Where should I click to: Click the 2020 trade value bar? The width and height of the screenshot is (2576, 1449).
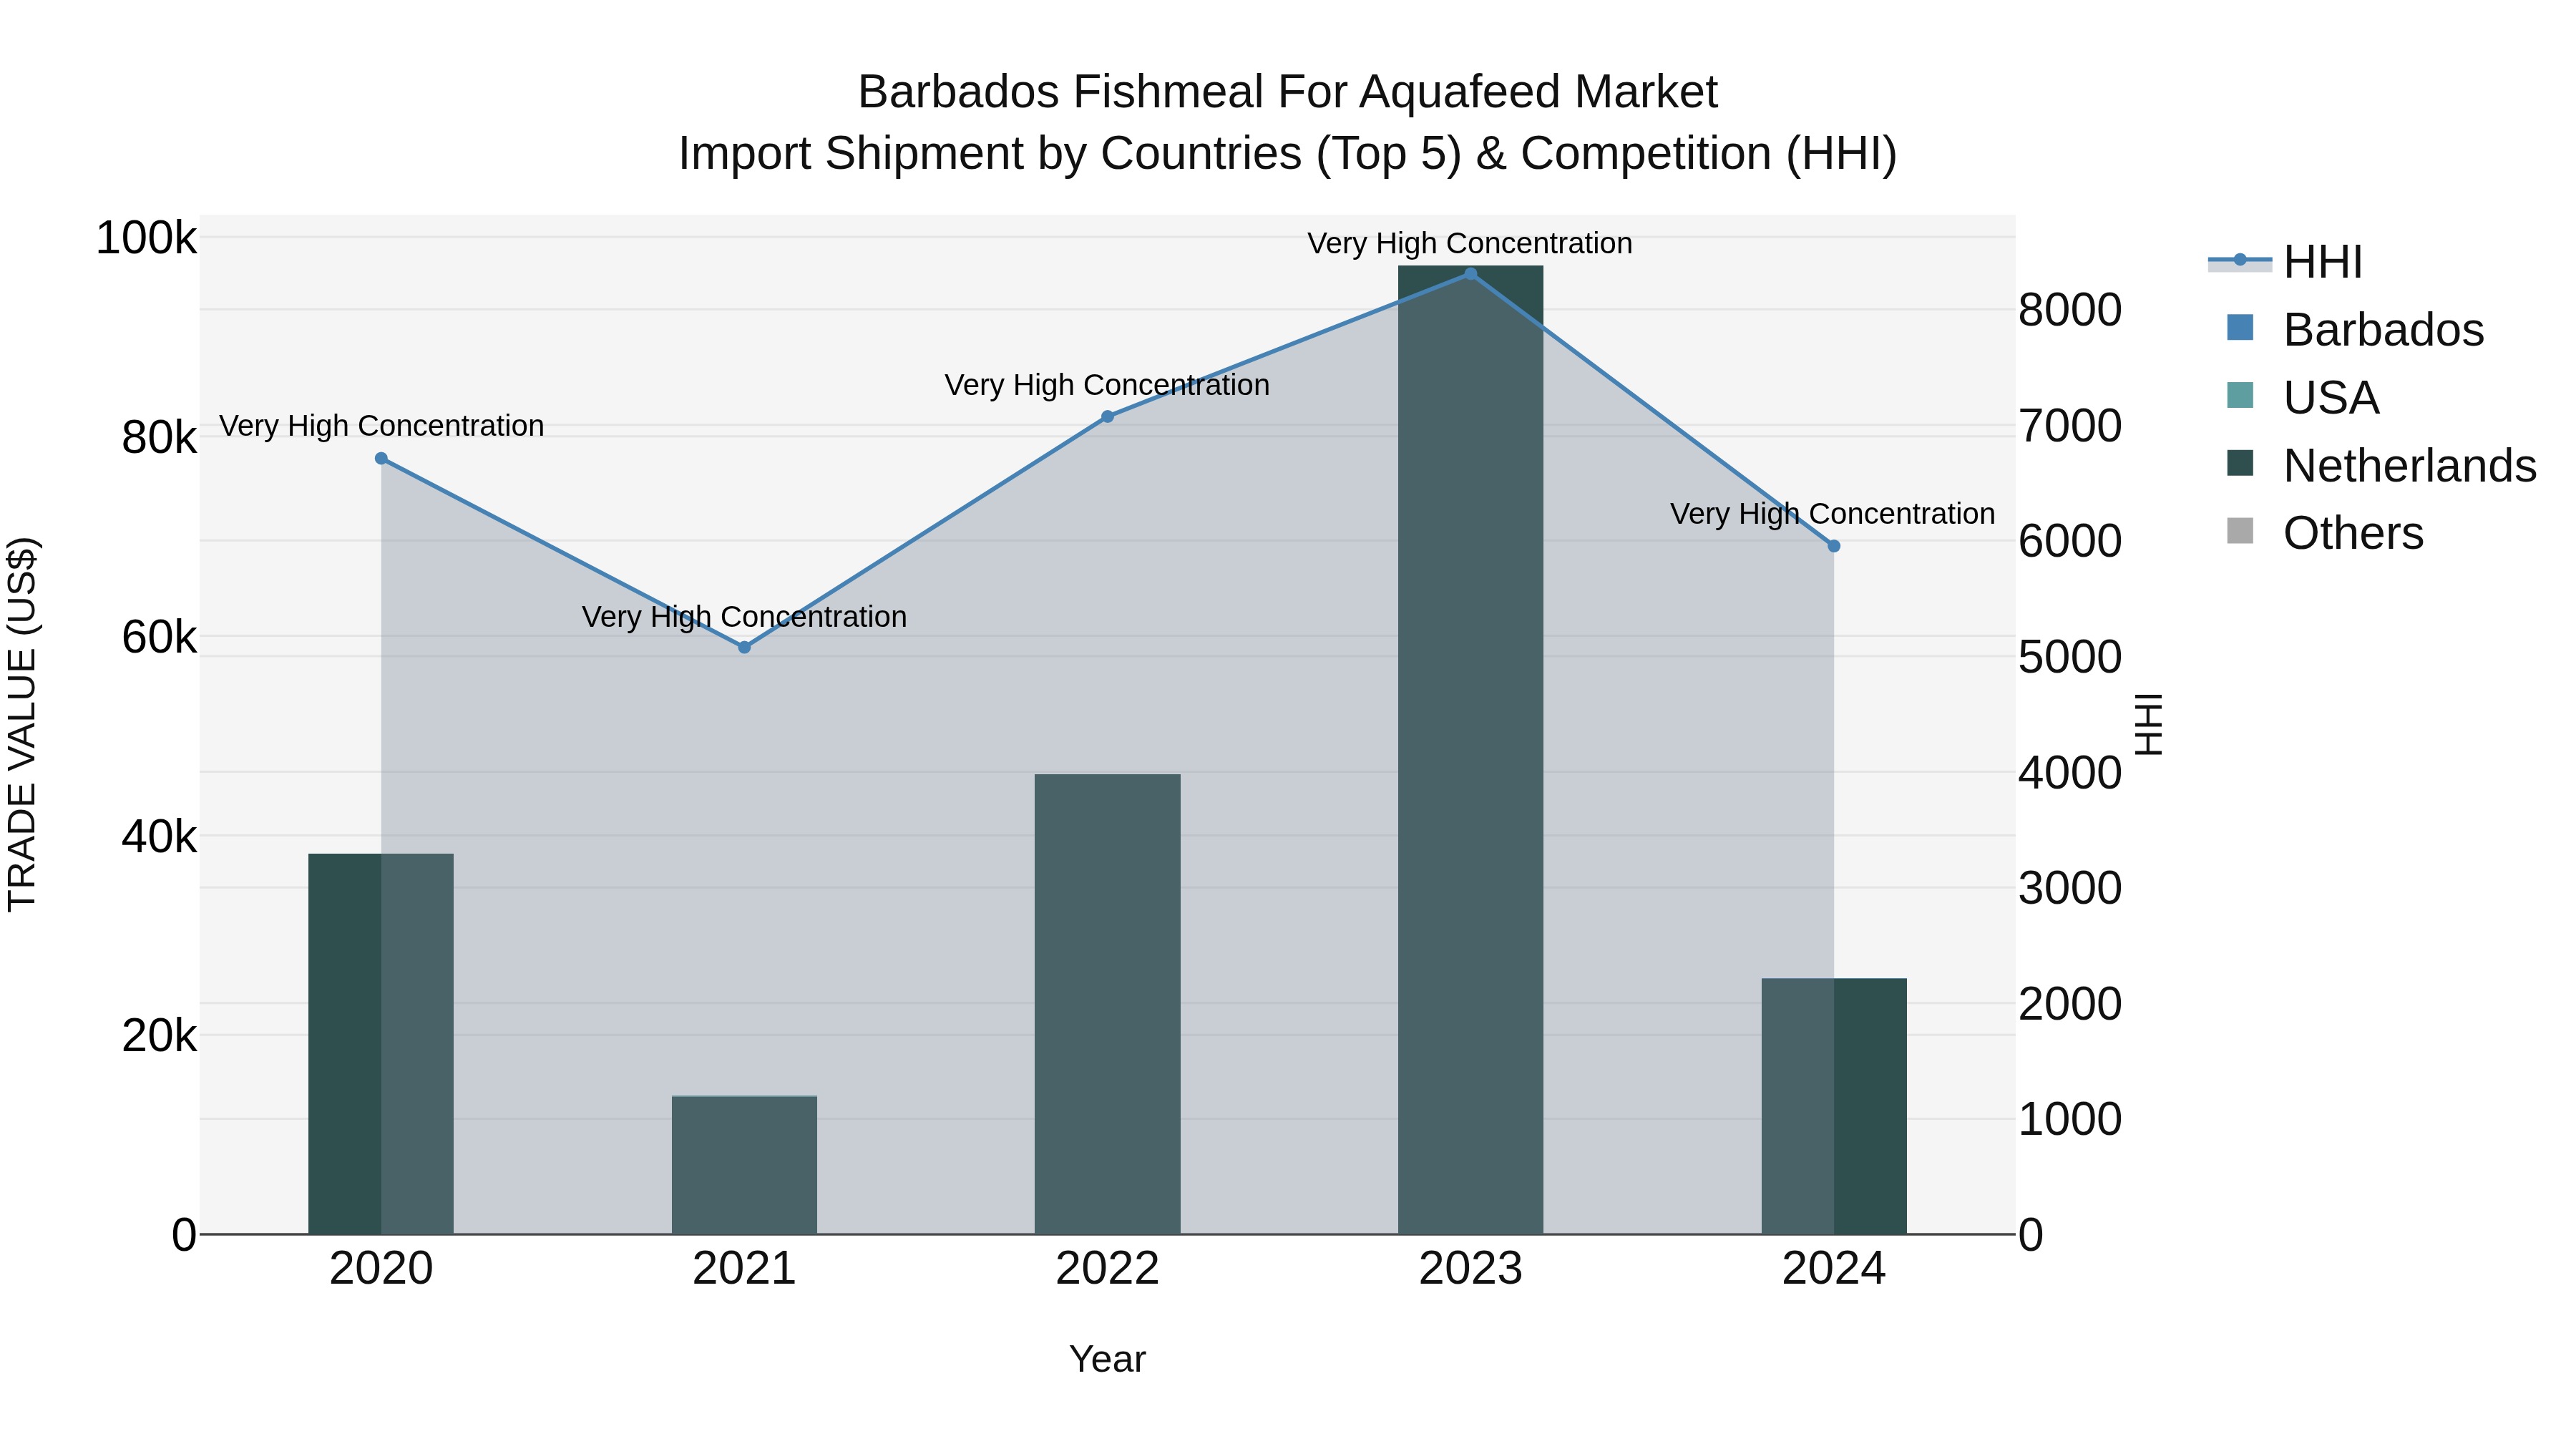(381, 1044)
